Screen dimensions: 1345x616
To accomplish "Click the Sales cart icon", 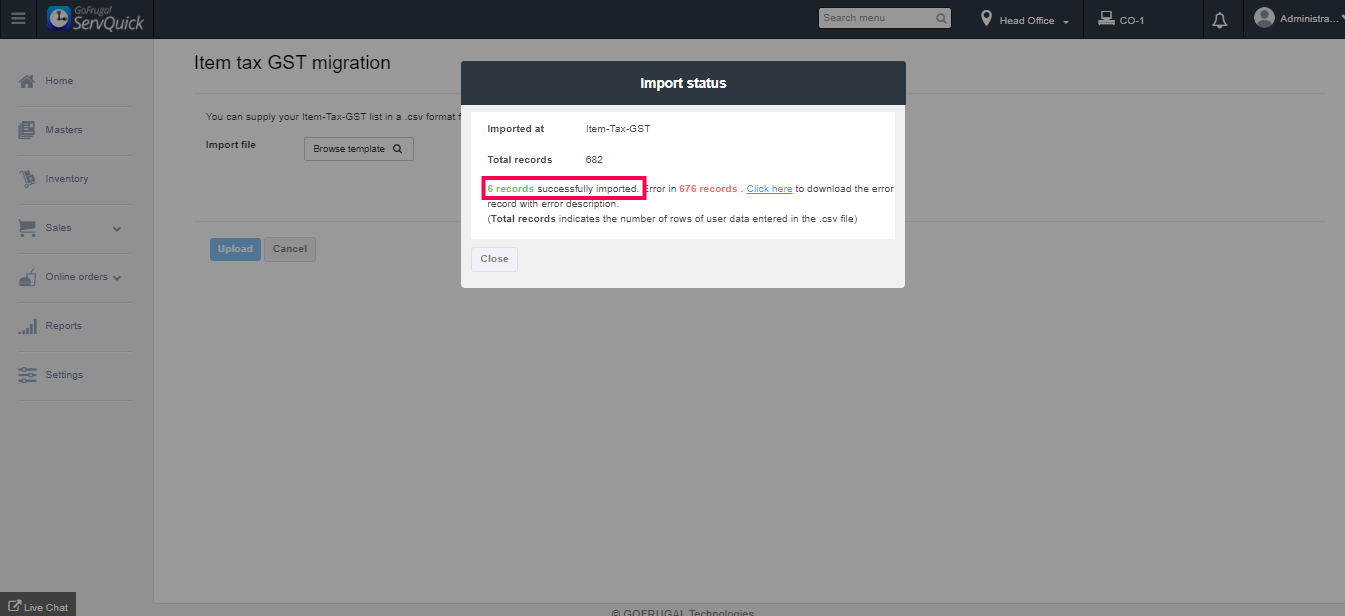I will [x=27, y=228].
